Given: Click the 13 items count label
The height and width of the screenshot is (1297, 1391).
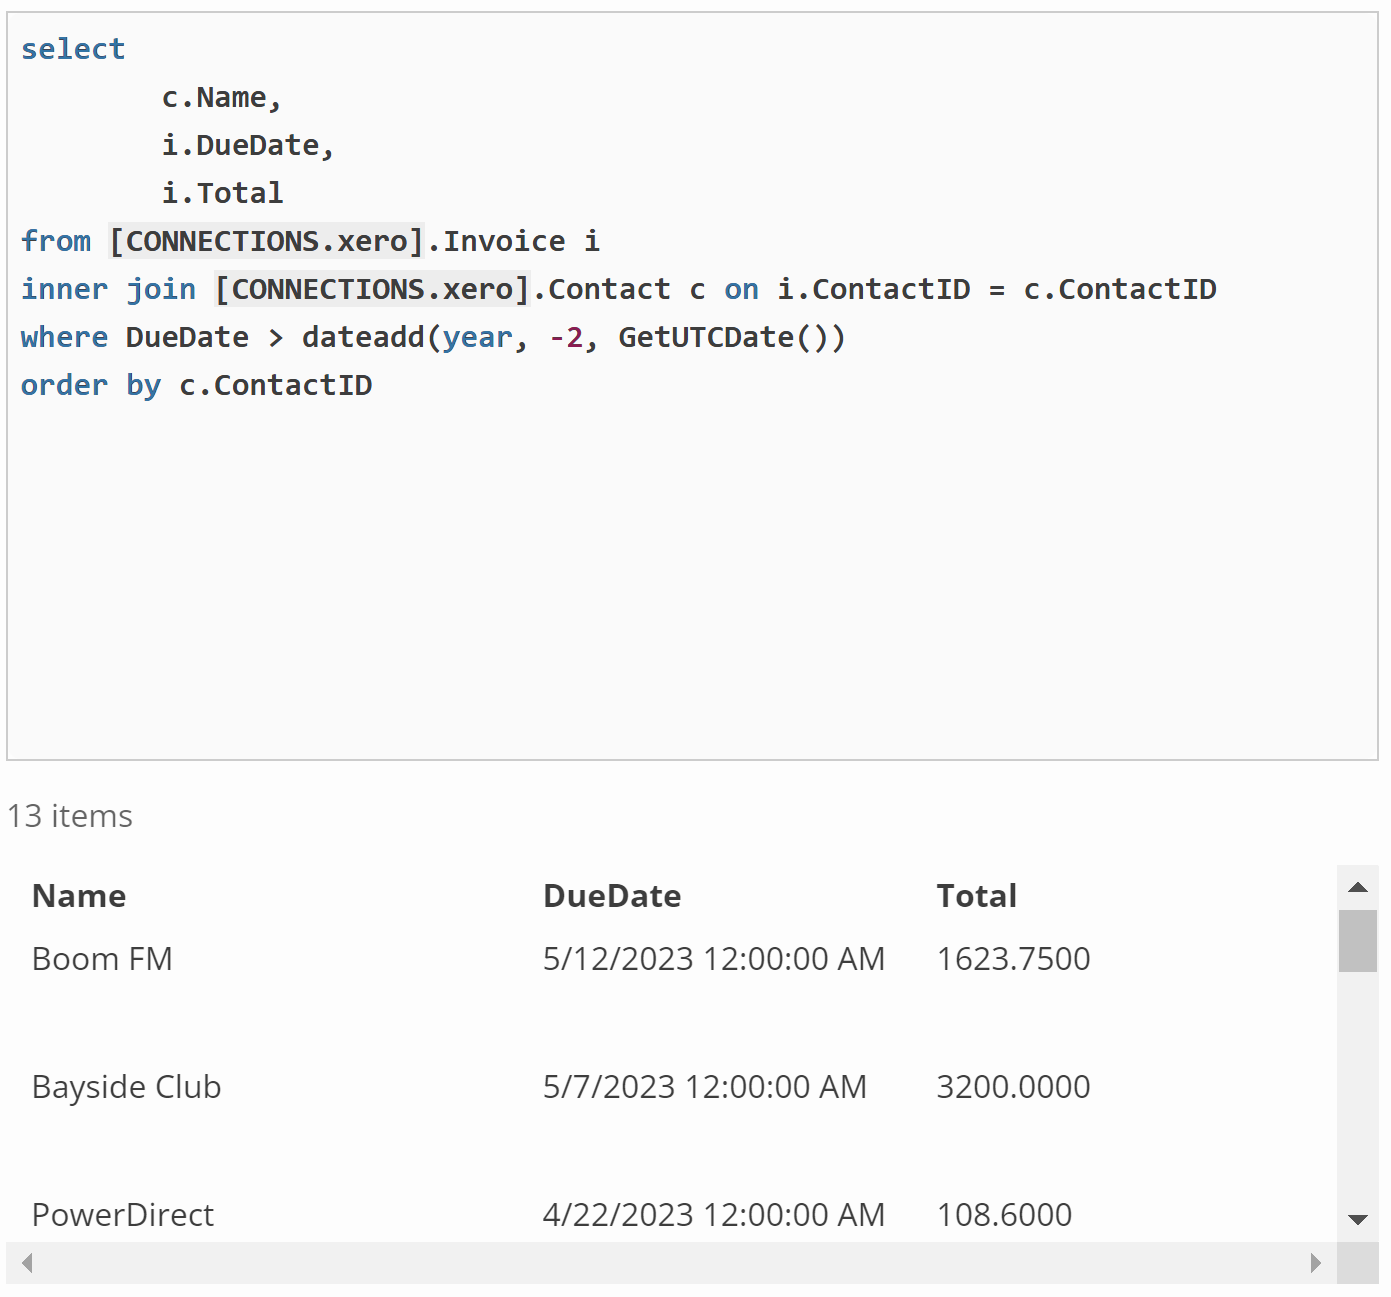Looking at the screenshot, I should (x=69, y=816).
